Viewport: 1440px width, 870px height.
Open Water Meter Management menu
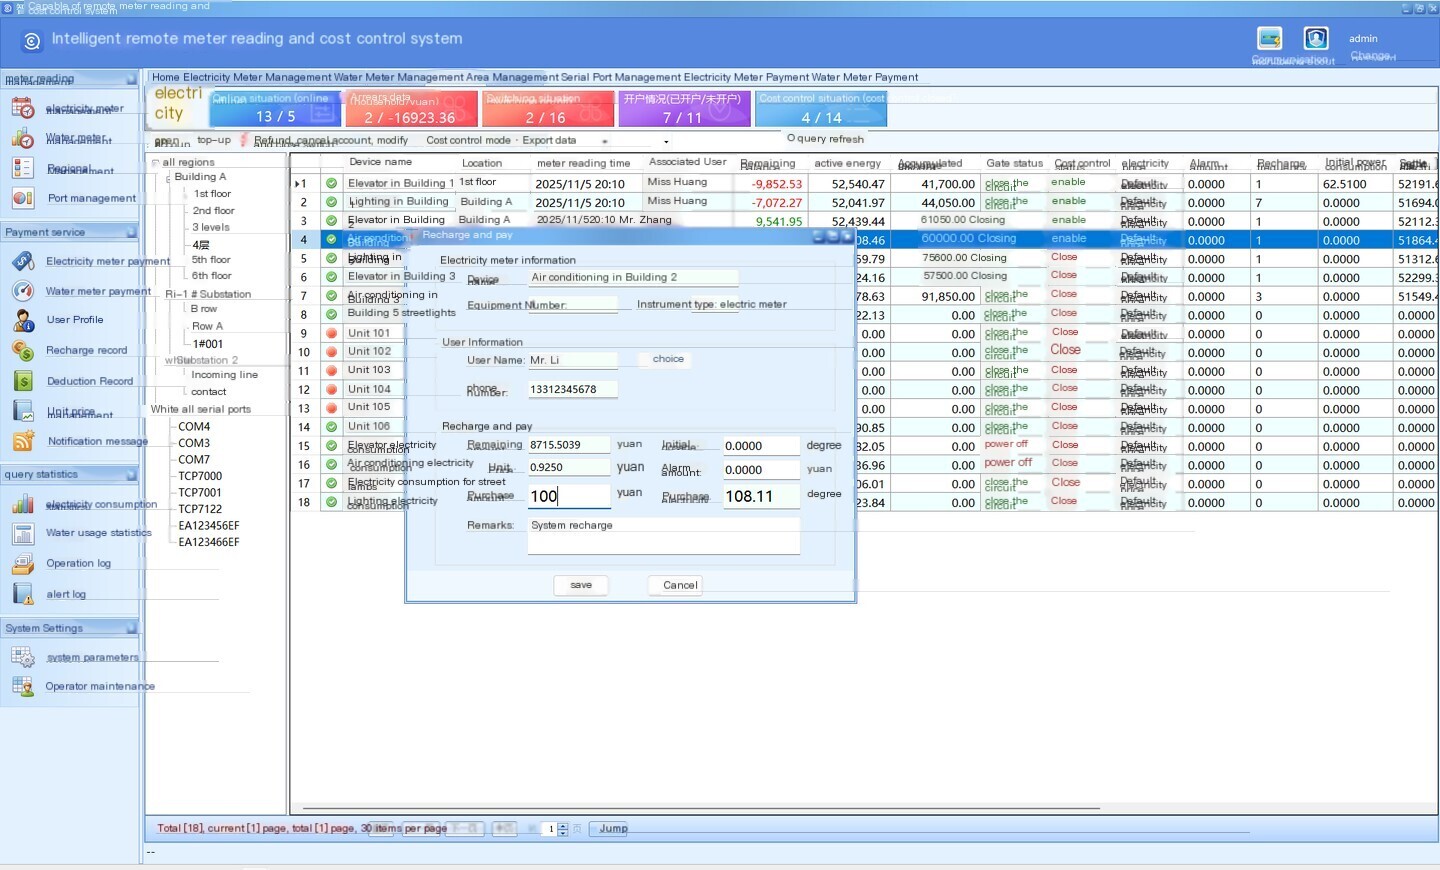coord(398,77)
